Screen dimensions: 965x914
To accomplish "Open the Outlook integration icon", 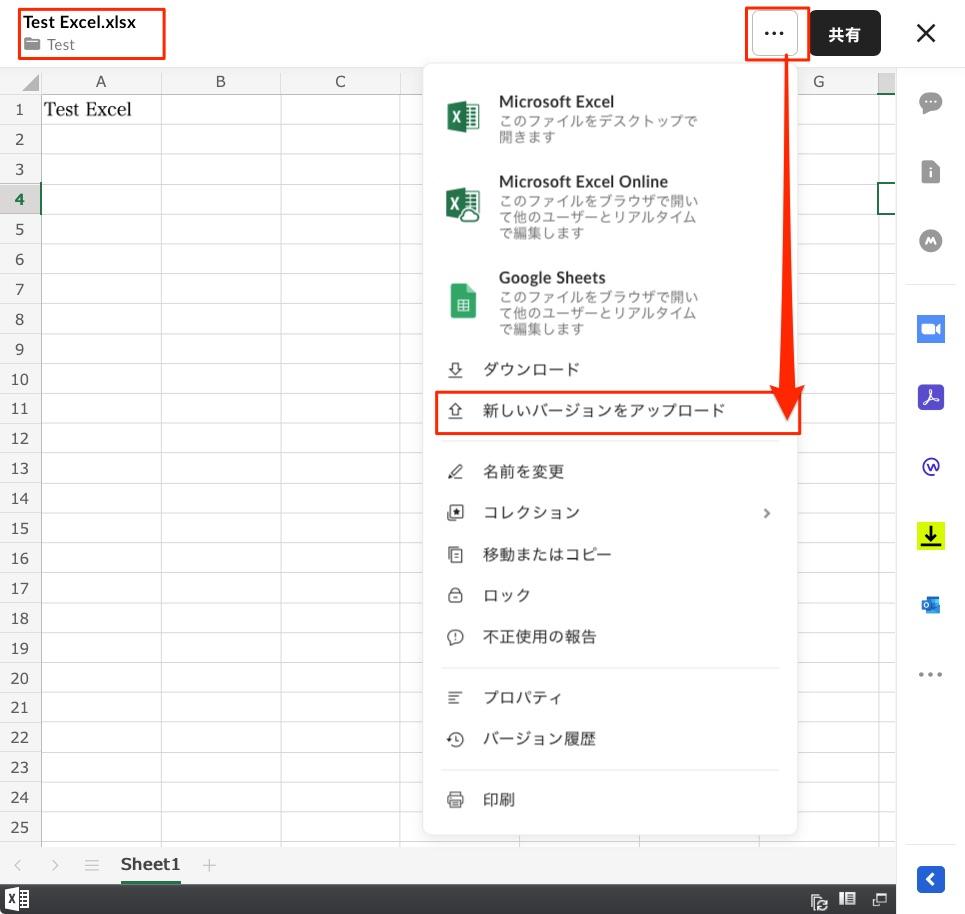I will [x=931, y=605].
